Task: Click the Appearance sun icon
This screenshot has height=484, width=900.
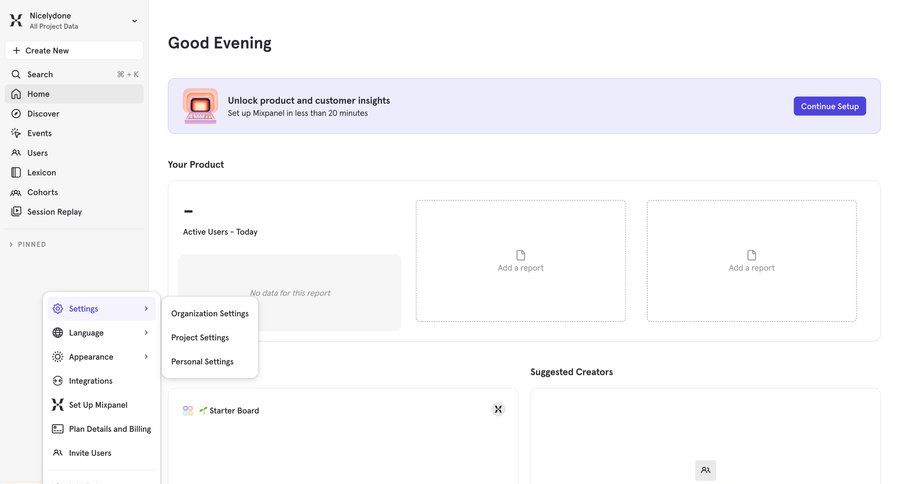Action: point(57,357)
